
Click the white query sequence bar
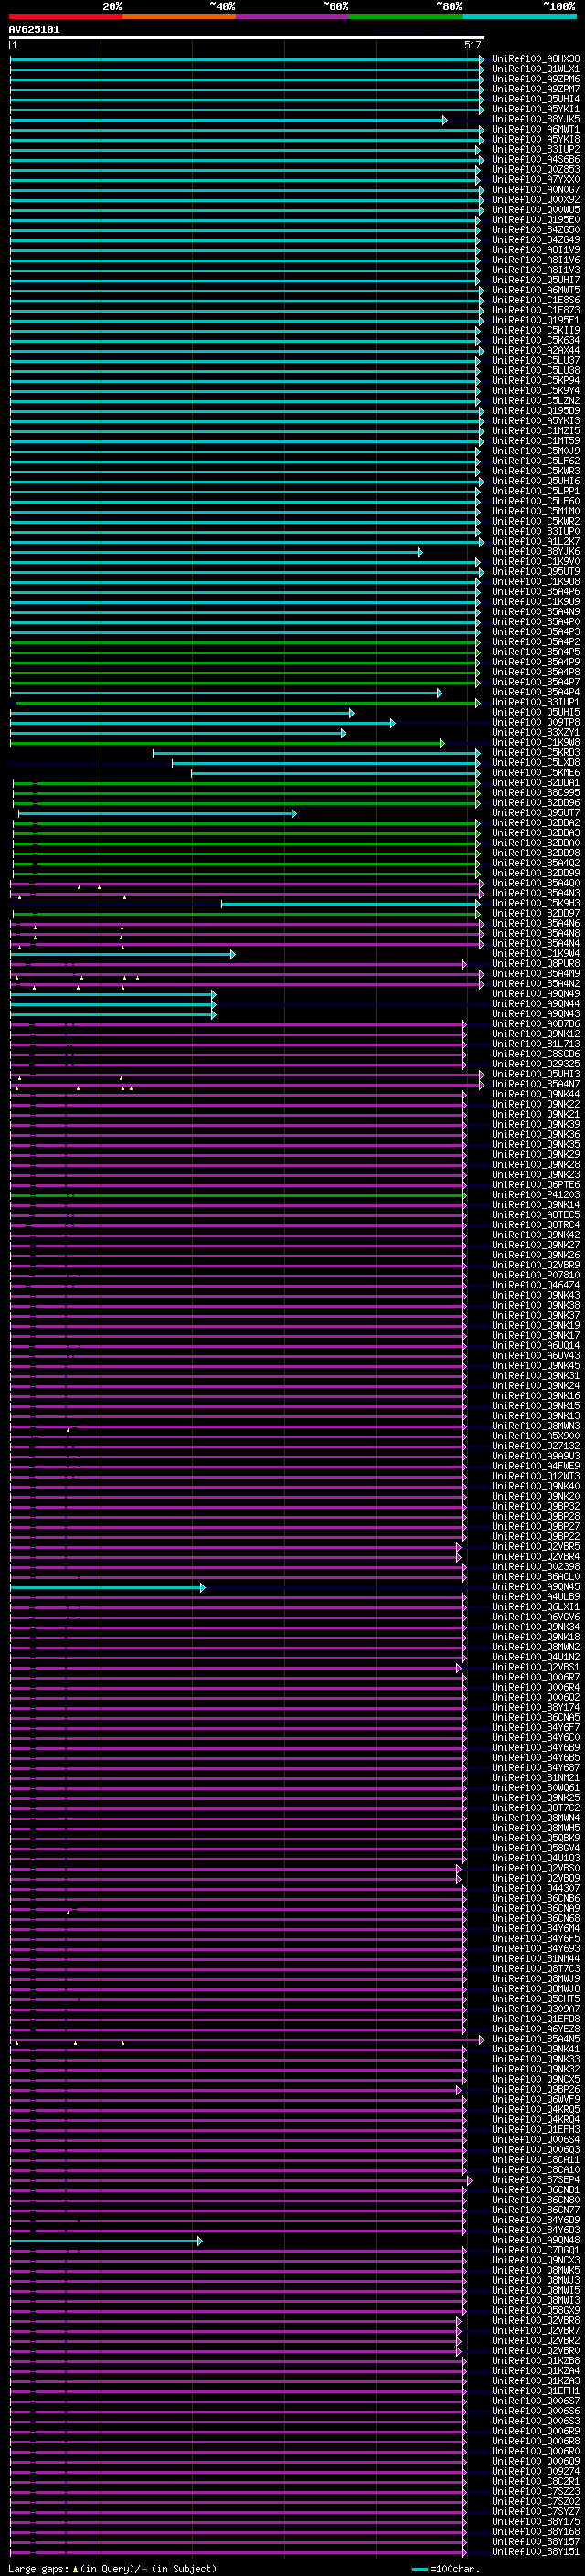click(247, 37)
